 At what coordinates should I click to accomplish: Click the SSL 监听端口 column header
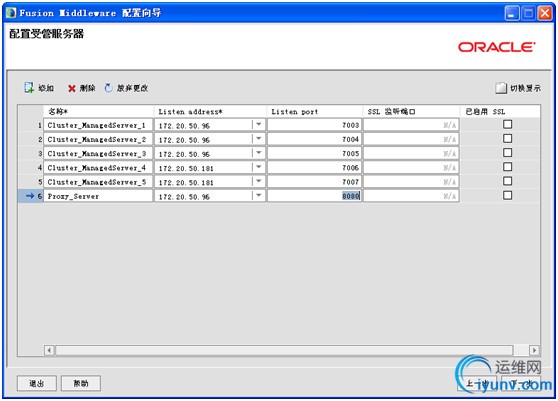click(411, 111)
